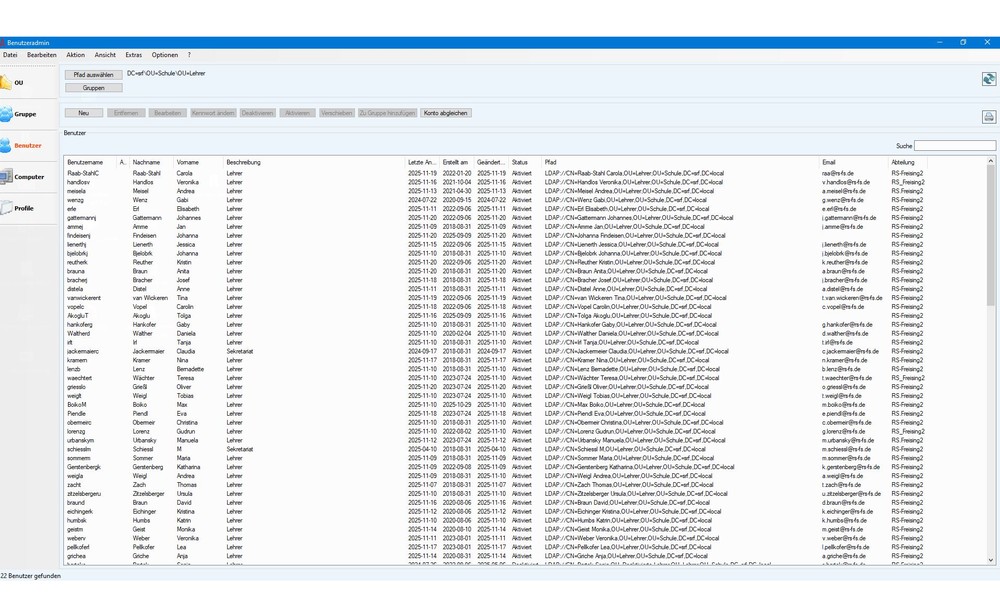Open the Computer sidebar section
Viewport: 1000px width, 600px height.
click(x=24, y=177)
